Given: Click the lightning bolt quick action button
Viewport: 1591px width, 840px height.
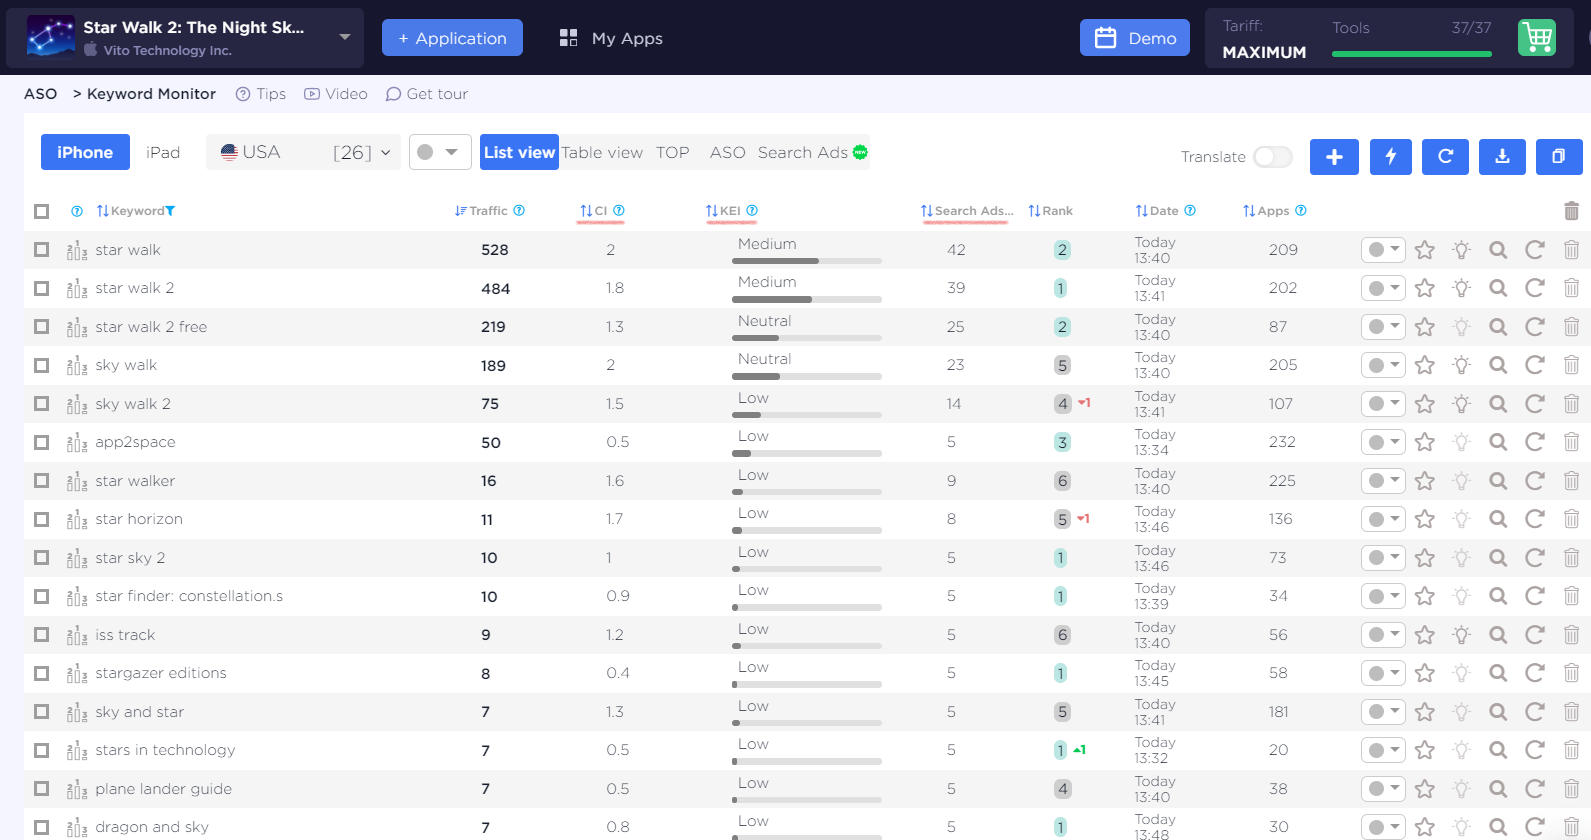Looking at the screenshot, I should [x=1390, y=157].
